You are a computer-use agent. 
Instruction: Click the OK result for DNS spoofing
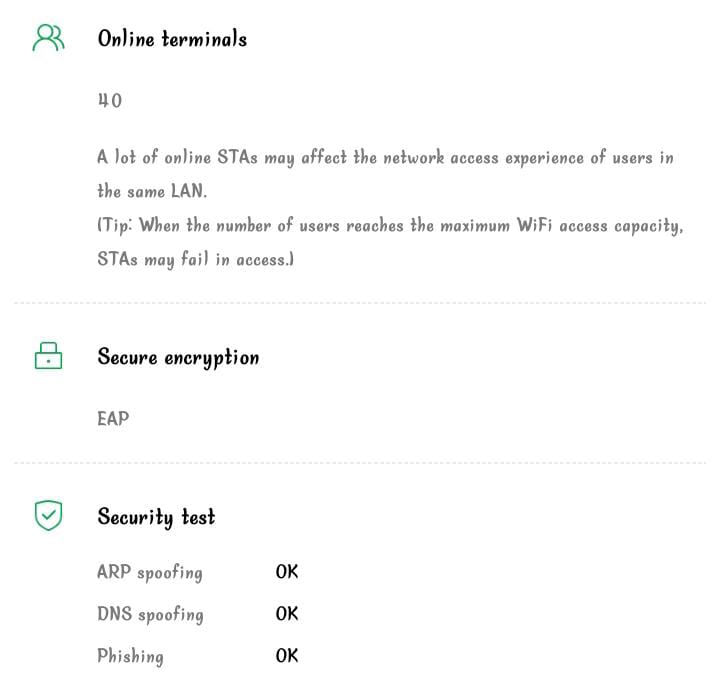click(287, 614)
